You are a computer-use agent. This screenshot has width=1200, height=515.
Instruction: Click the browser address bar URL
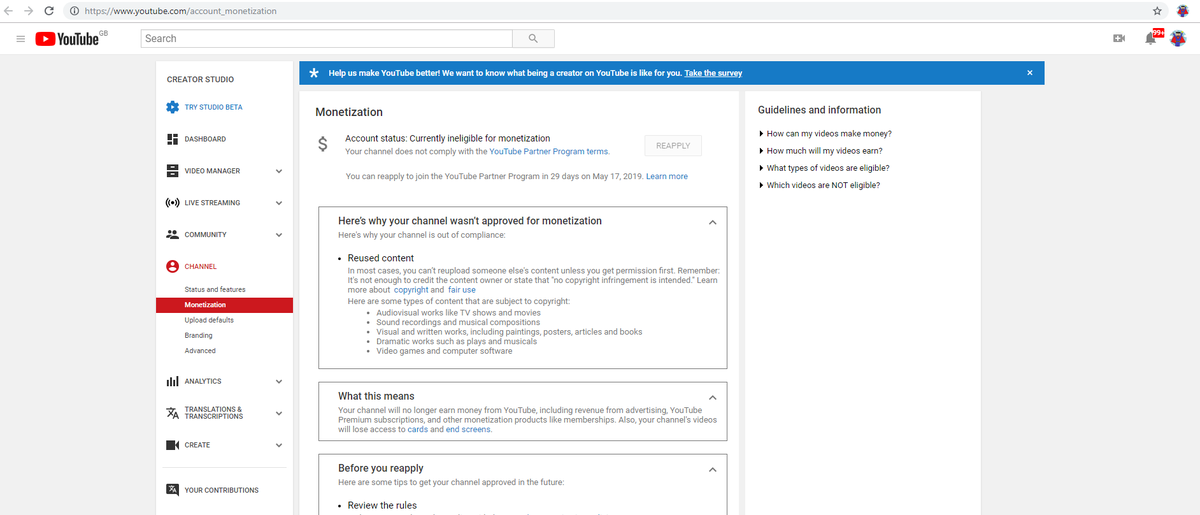[181, 11]
